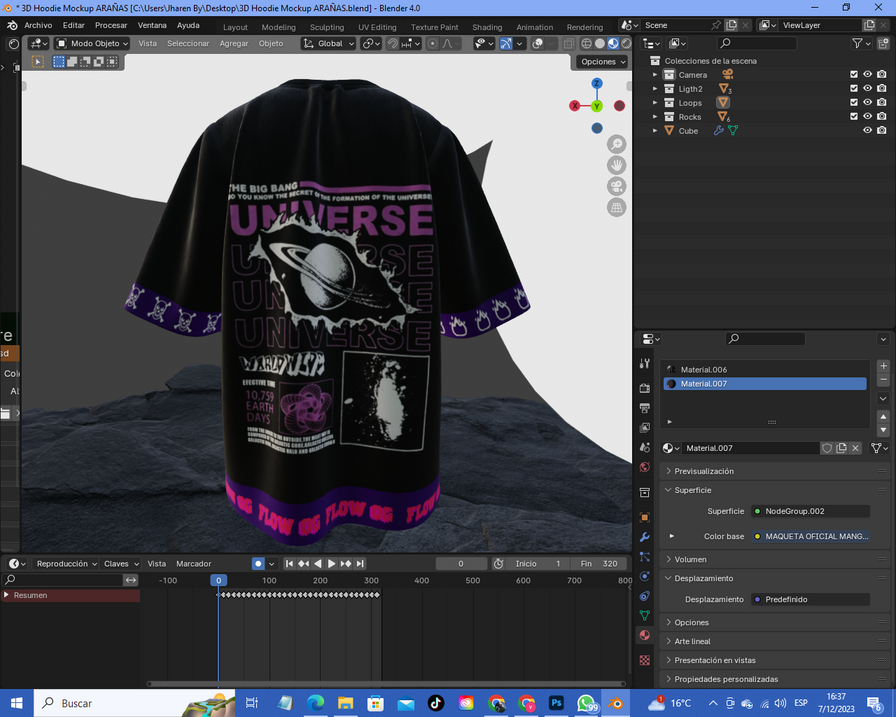Open Photoshop from the Windows taskbar
The image size is (896, 717).
point(557,703)
